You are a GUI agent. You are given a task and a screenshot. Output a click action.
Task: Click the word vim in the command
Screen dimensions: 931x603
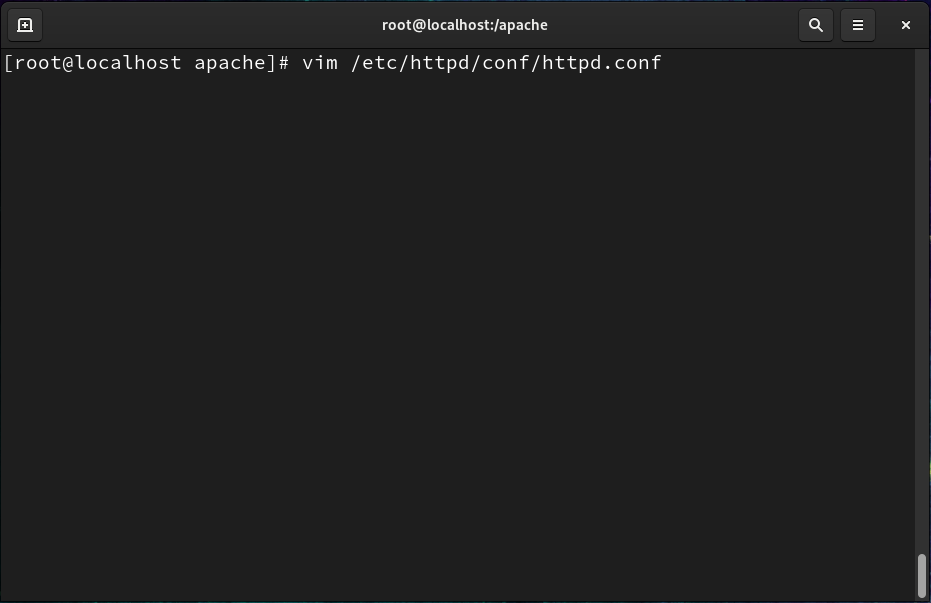pyautogui.click(x=320, y=63)
